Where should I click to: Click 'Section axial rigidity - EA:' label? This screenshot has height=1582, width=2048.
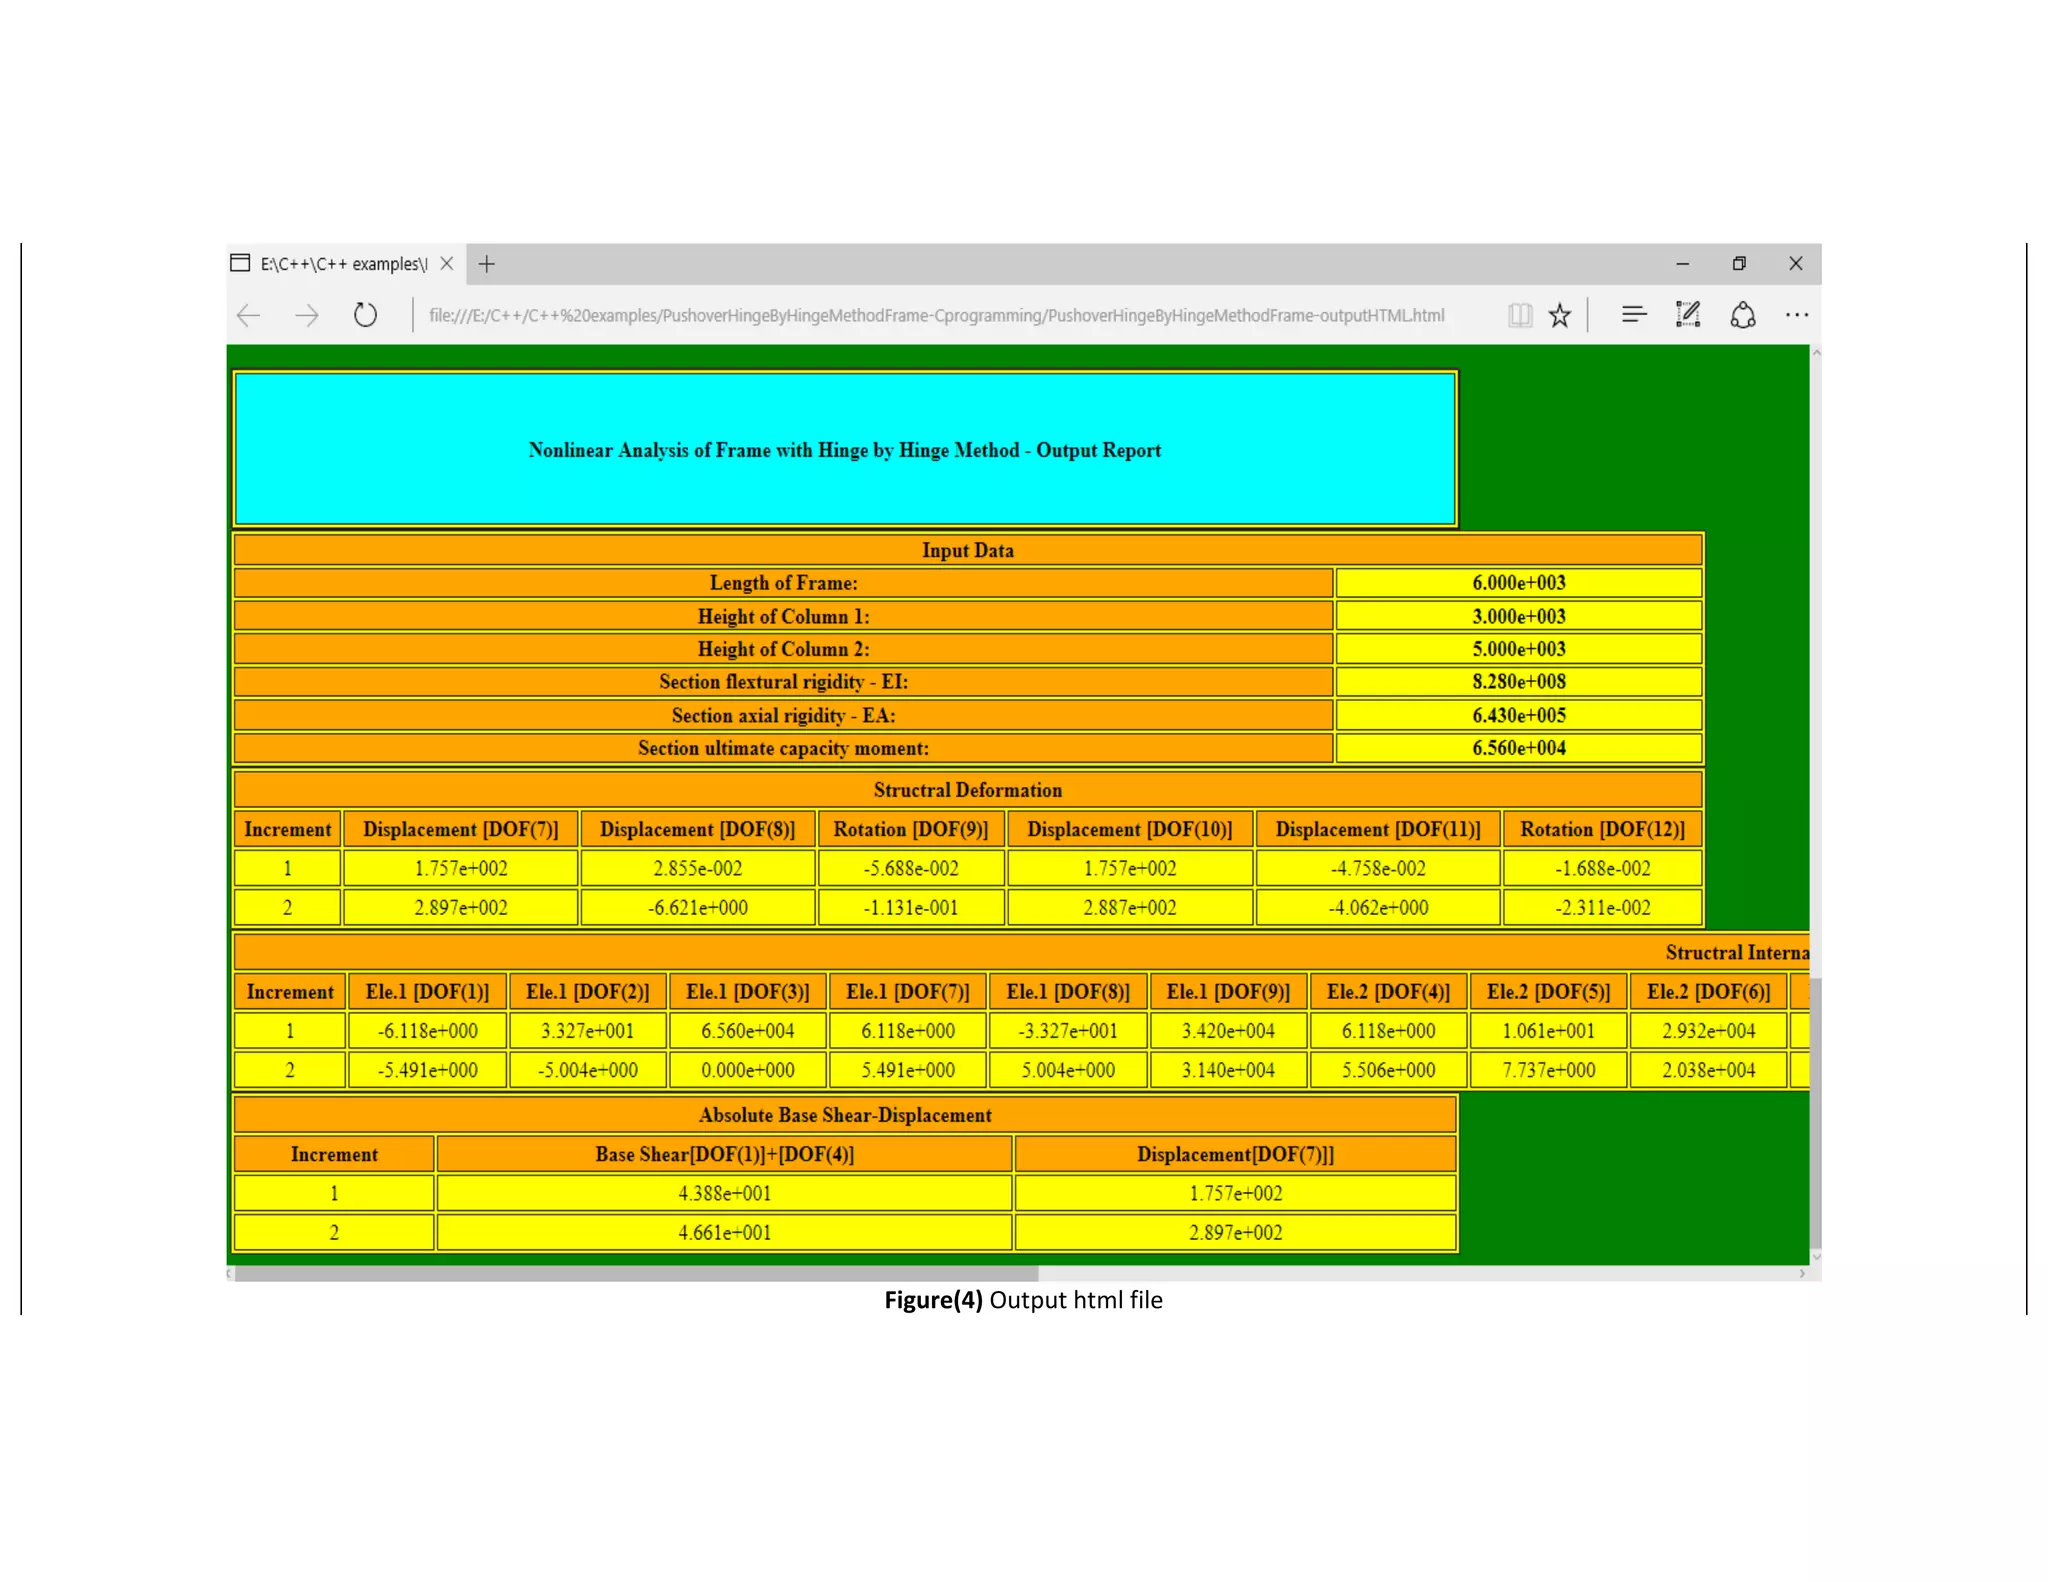coord(784,716)
